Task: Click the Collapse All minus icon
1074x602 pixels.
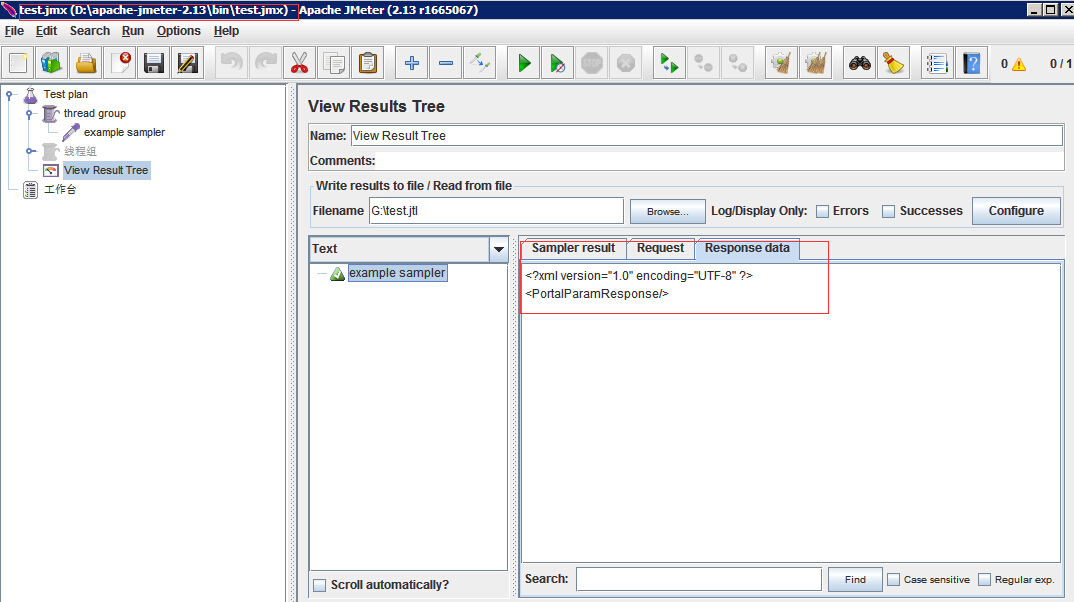Action: (x=445, y=63)
